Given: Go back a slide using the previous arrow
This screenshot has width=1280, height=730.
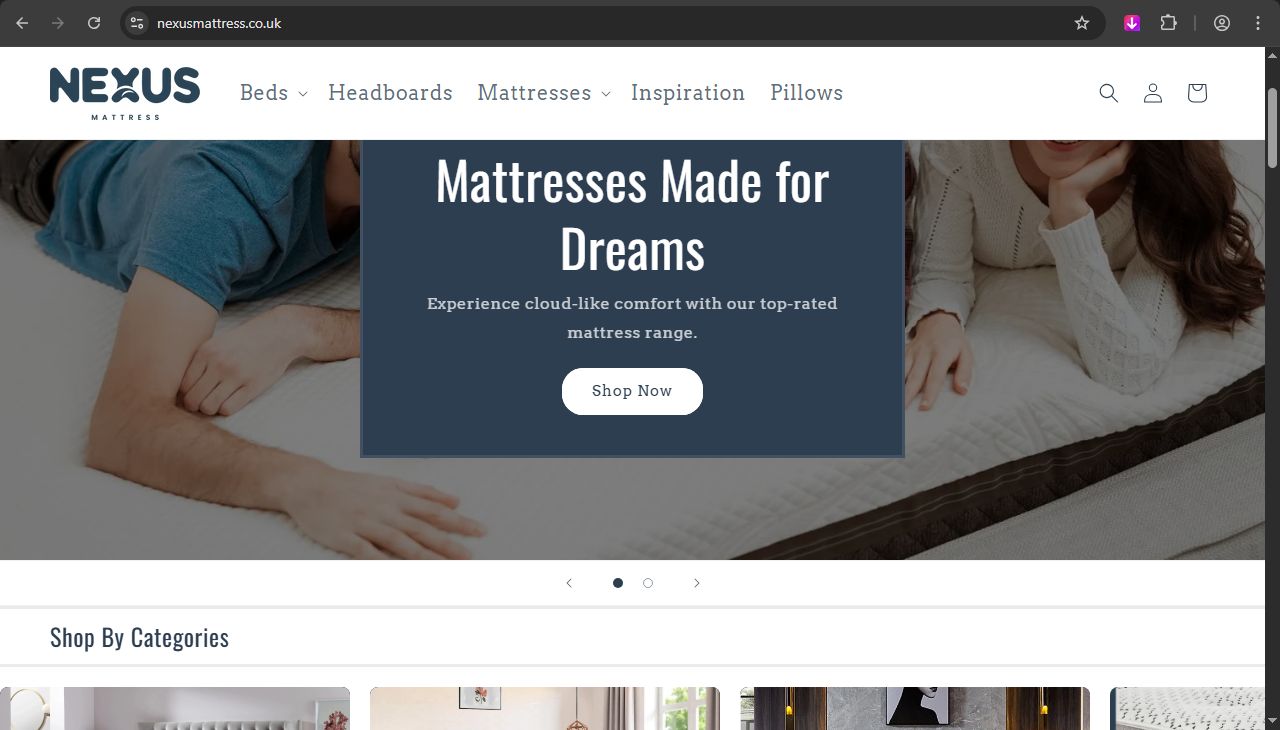Looking at the screenshot, I should tap(569, 583).
